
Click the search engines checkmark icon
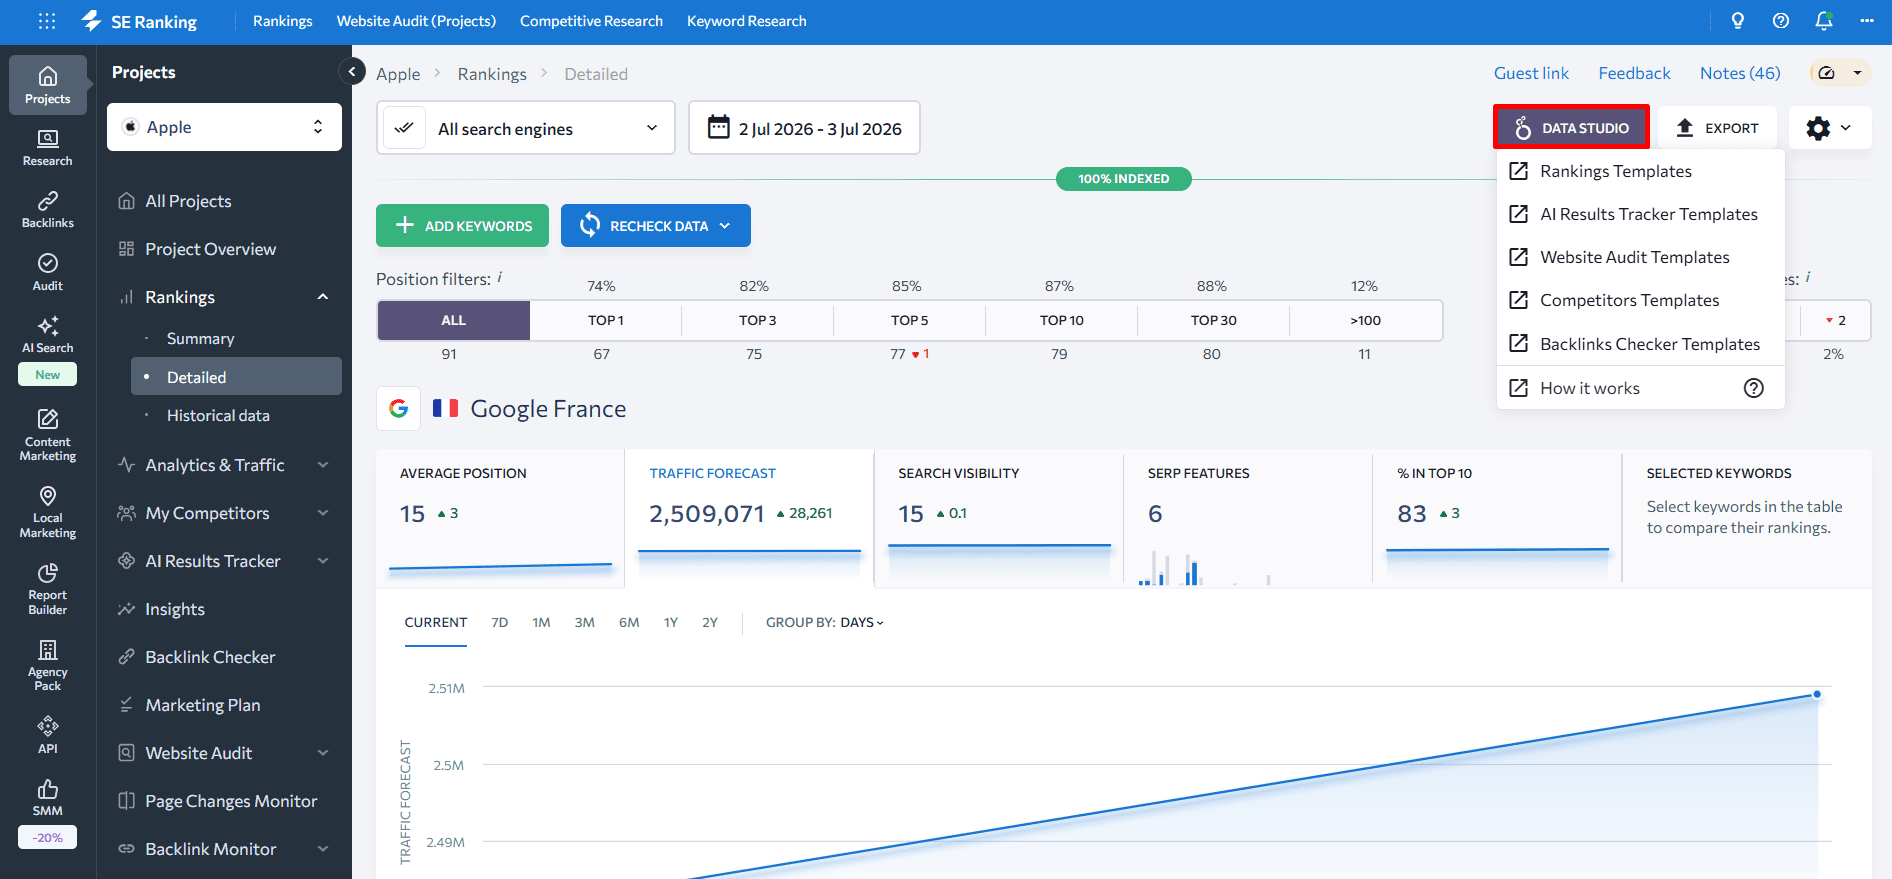(x=405, y=128)
